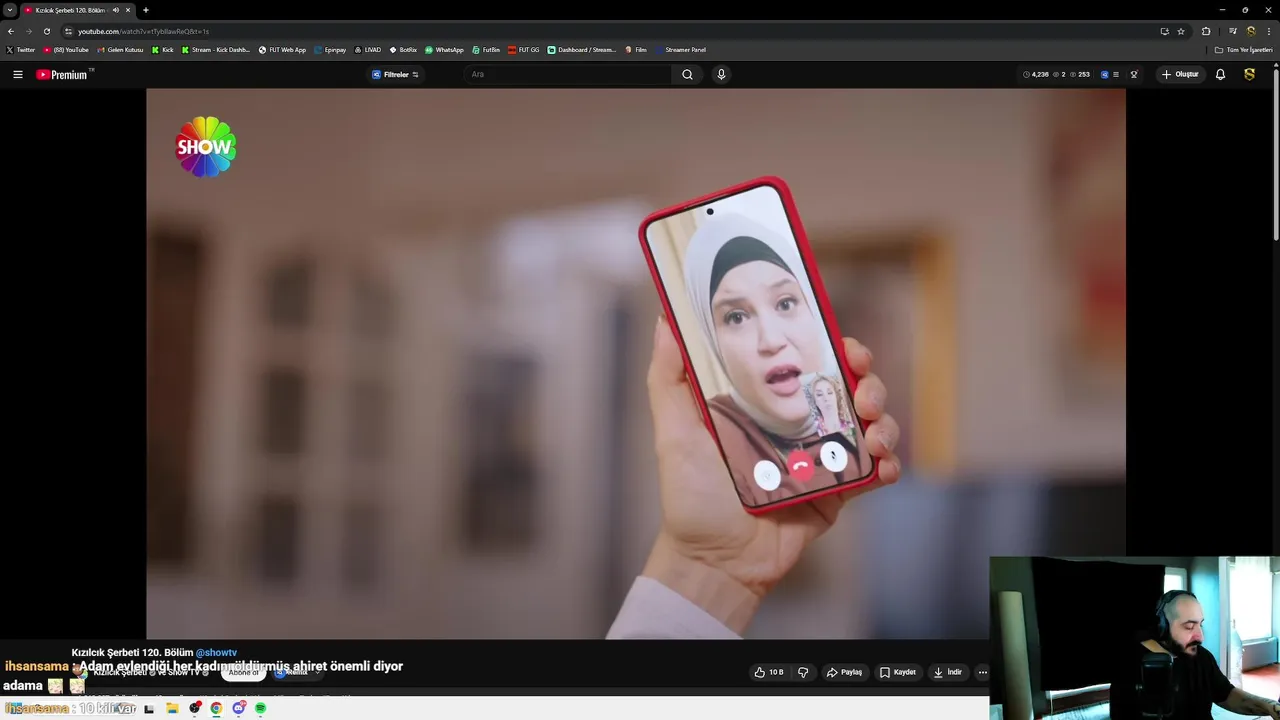Click the blue extension icon beside the view stats

pyautogui.click(x=1104, y=74)
